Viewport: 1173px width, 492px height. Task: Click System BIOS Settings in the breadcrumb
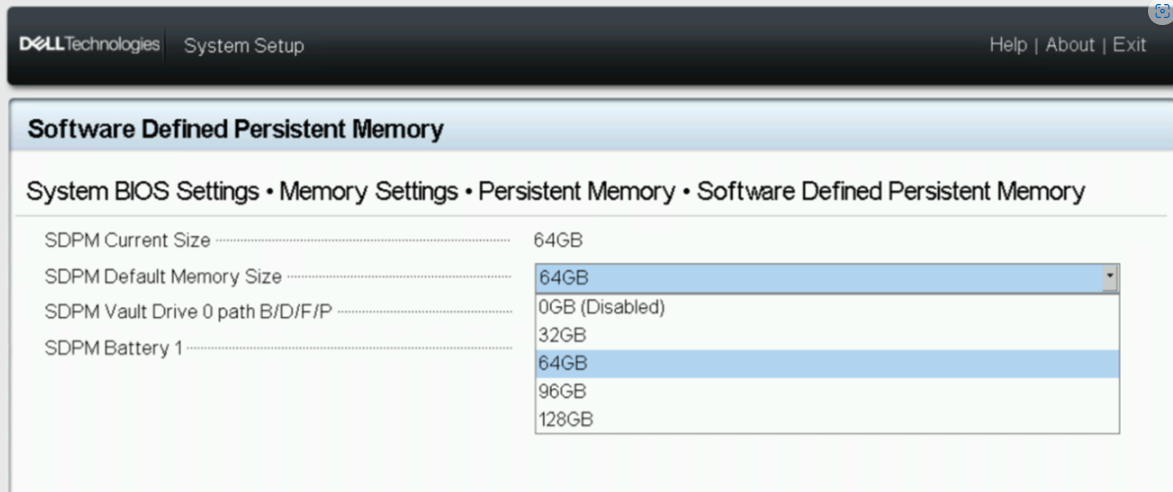coord(143,191)
